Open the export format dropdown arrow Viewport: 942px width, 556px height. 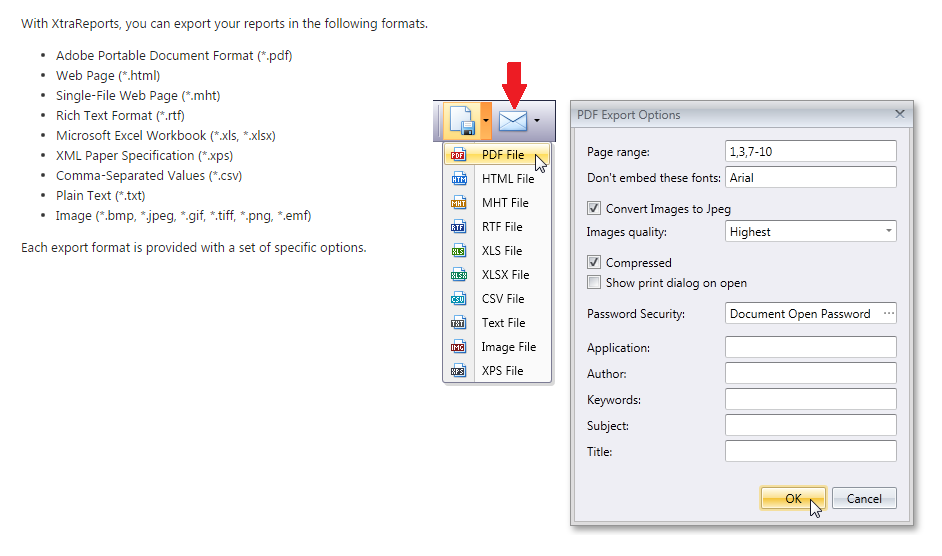tap(485, 121)
